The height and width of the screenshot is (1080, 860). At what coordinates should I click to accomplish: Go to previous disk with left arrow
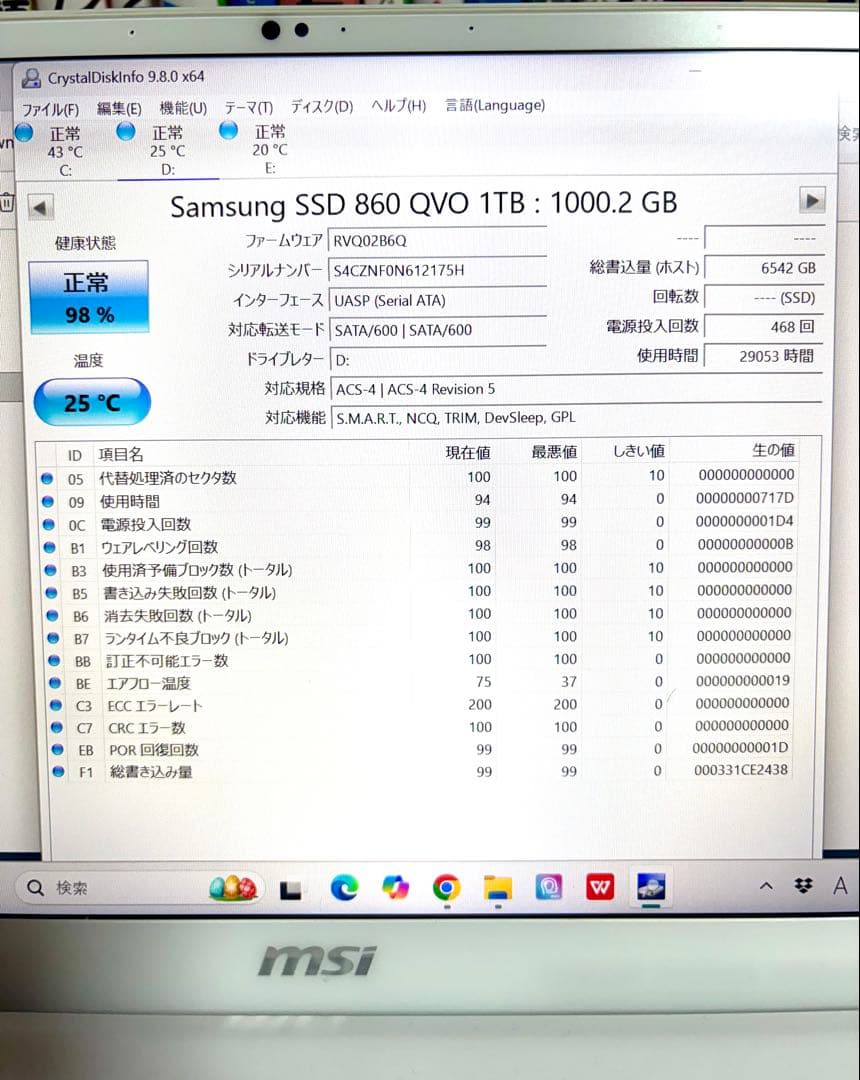[x=40, y=207]
